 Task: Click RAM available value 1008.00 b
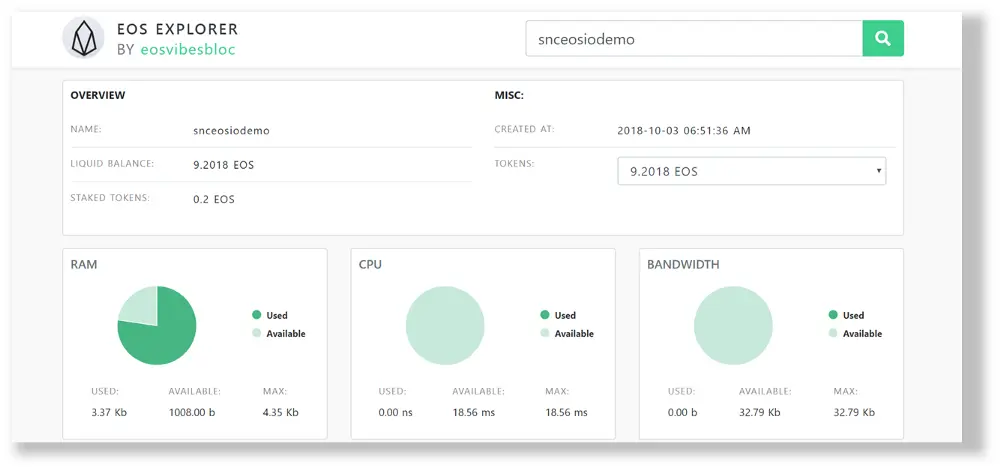coord(192,413)
